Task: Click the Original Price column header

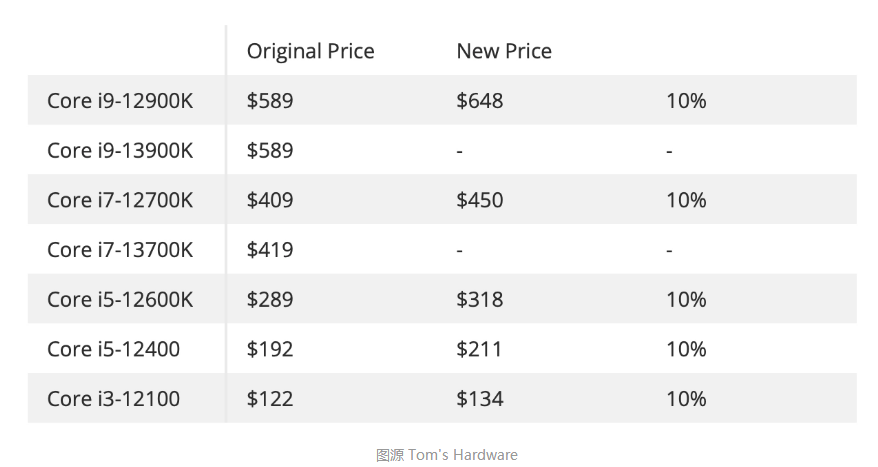Action: pyautogui.click(x=310, y=51)
